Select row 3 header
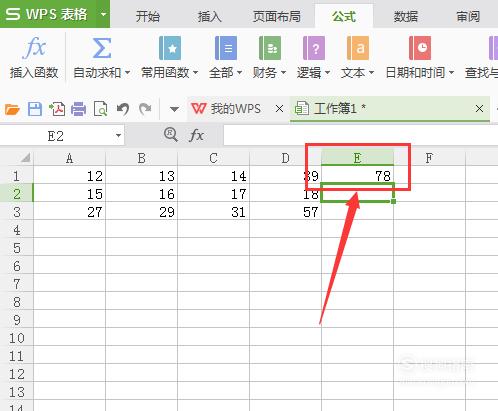Image resolution: width=498 pixels, height=411 pixels. (x=17, y=211)
